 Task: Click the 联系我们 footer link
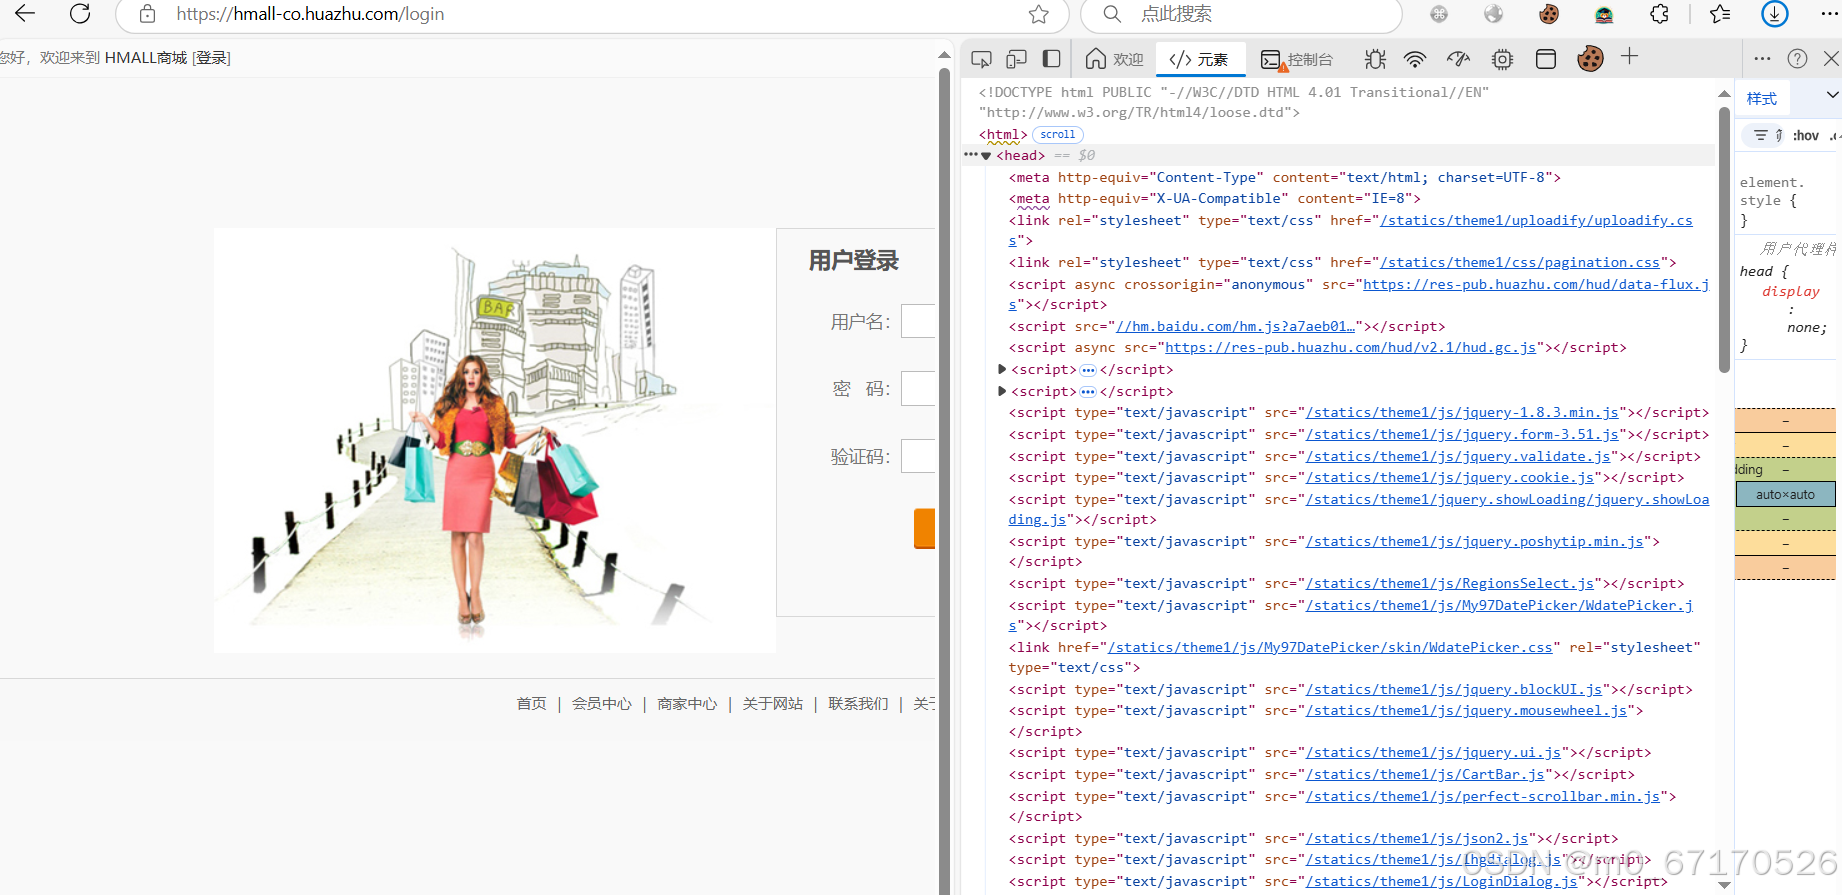tap(858, 704)
